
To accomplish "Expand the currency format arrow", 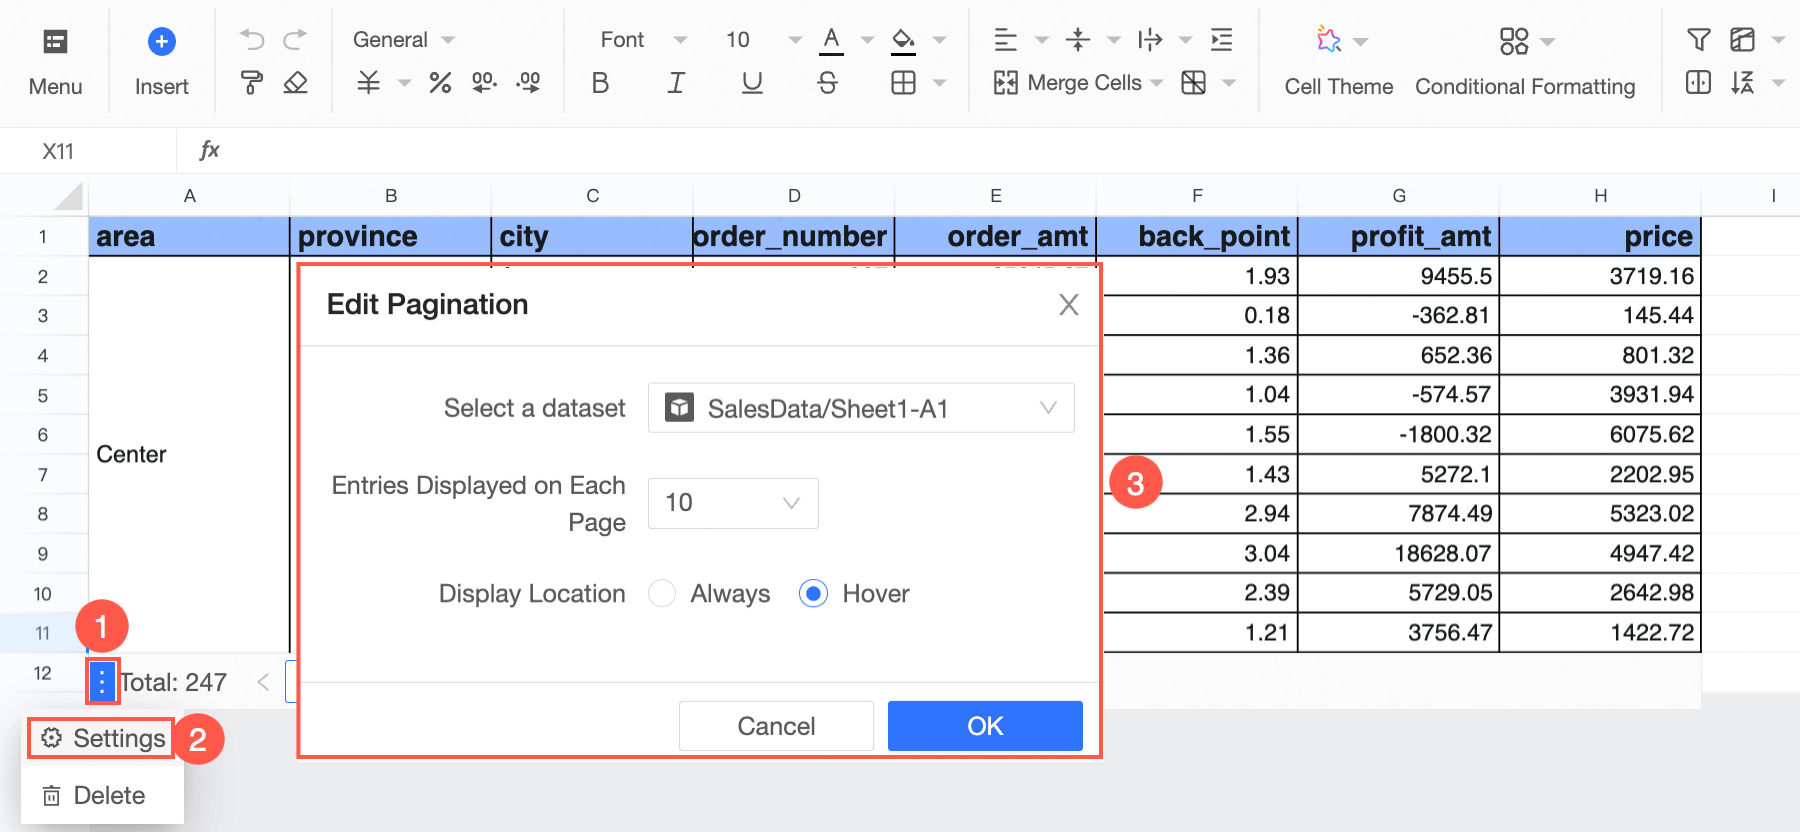I will click(x=404, y=83).
